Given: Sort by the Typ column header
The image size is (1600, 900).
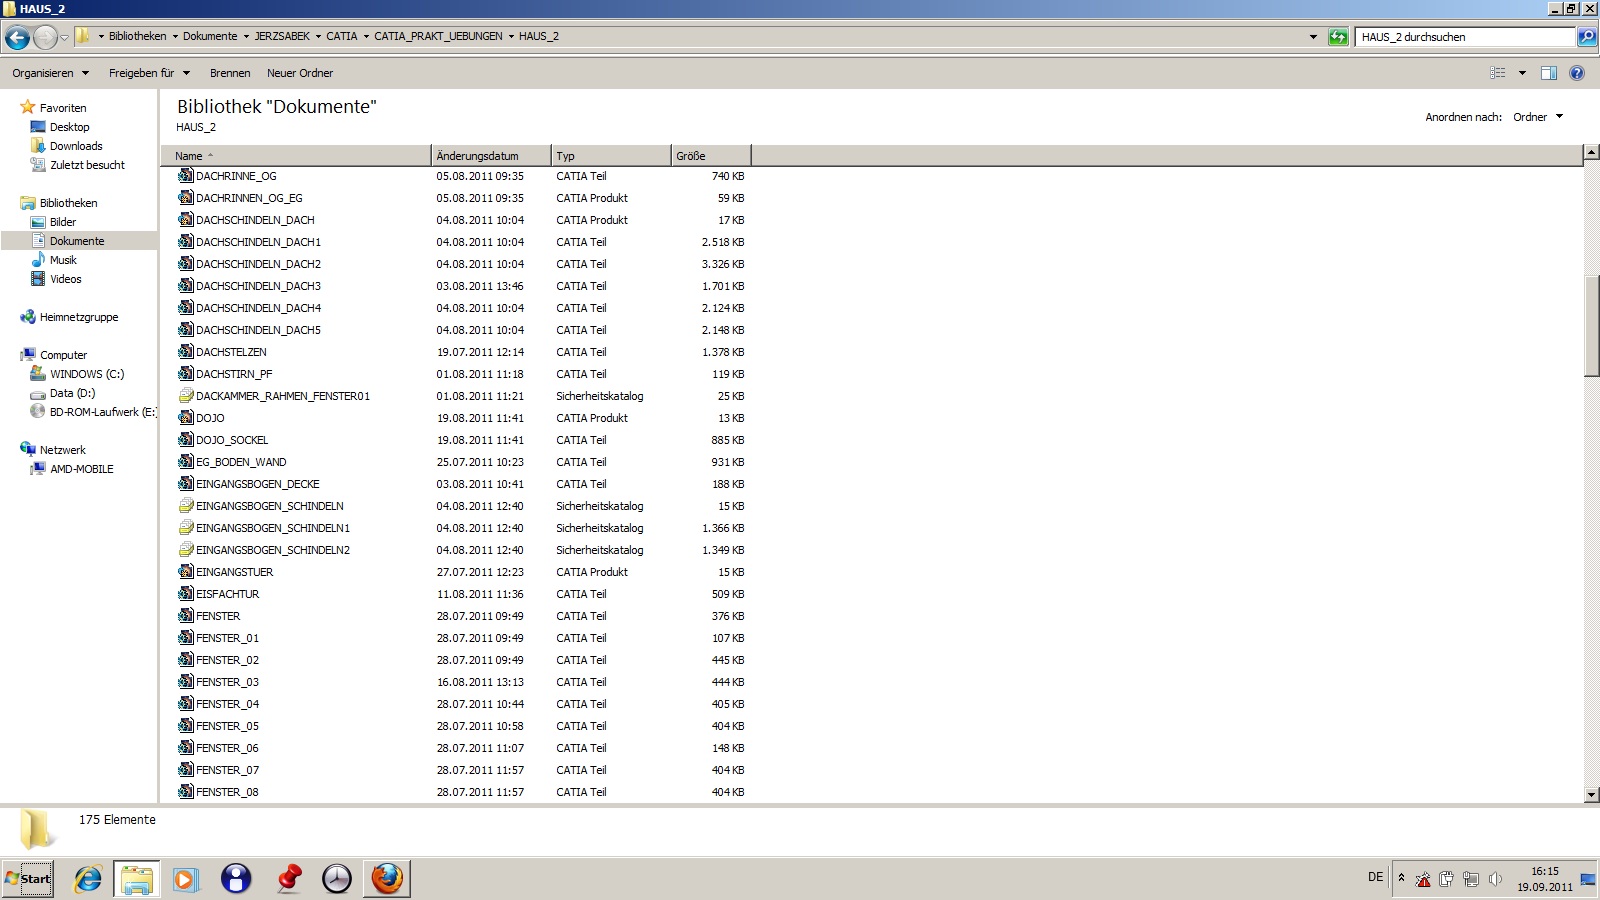Looking at the screenshot, I should (611, 156).
